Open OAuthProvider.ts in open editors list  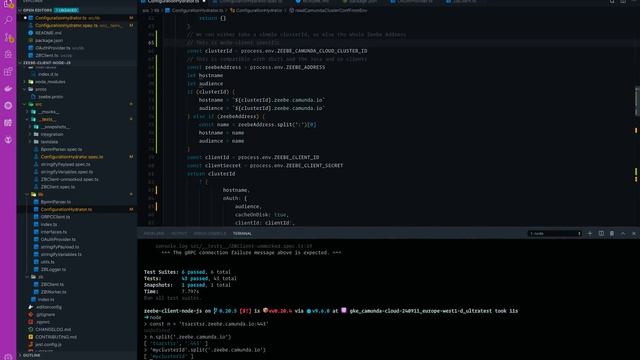tap(53, 48)
